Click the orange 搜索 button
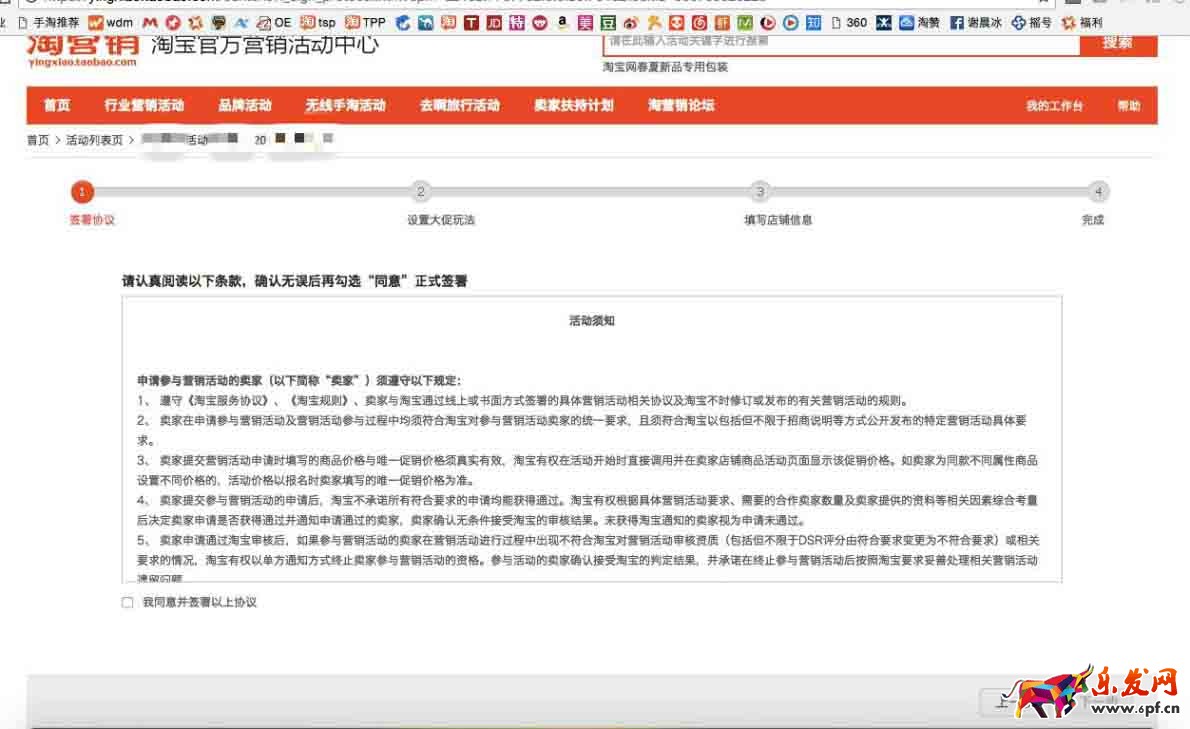 coord(1117,43)
